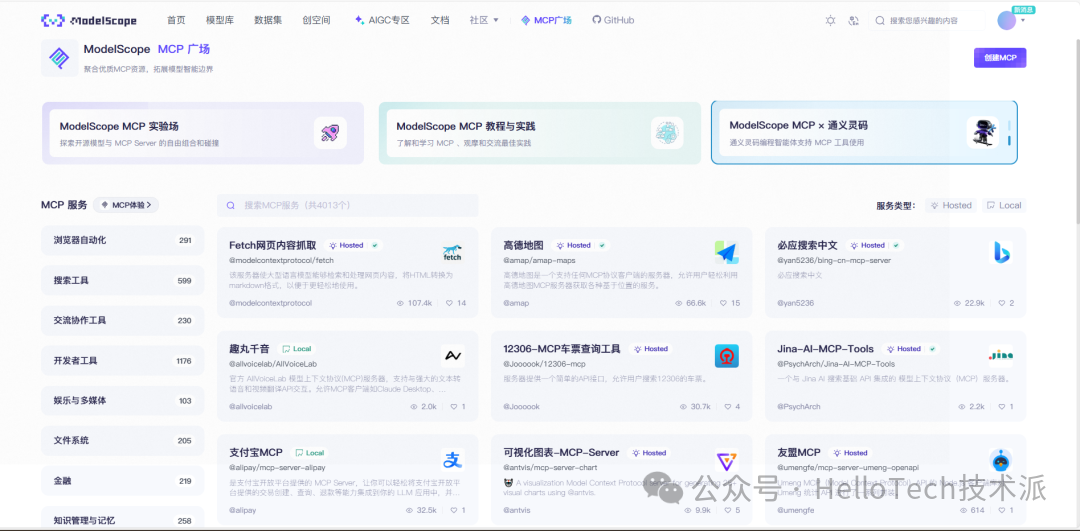Viewport: 1080px width, 531px height.
Task: Filter by 文件系统 category
Action: pyautogui.click(x=123, y=440)
